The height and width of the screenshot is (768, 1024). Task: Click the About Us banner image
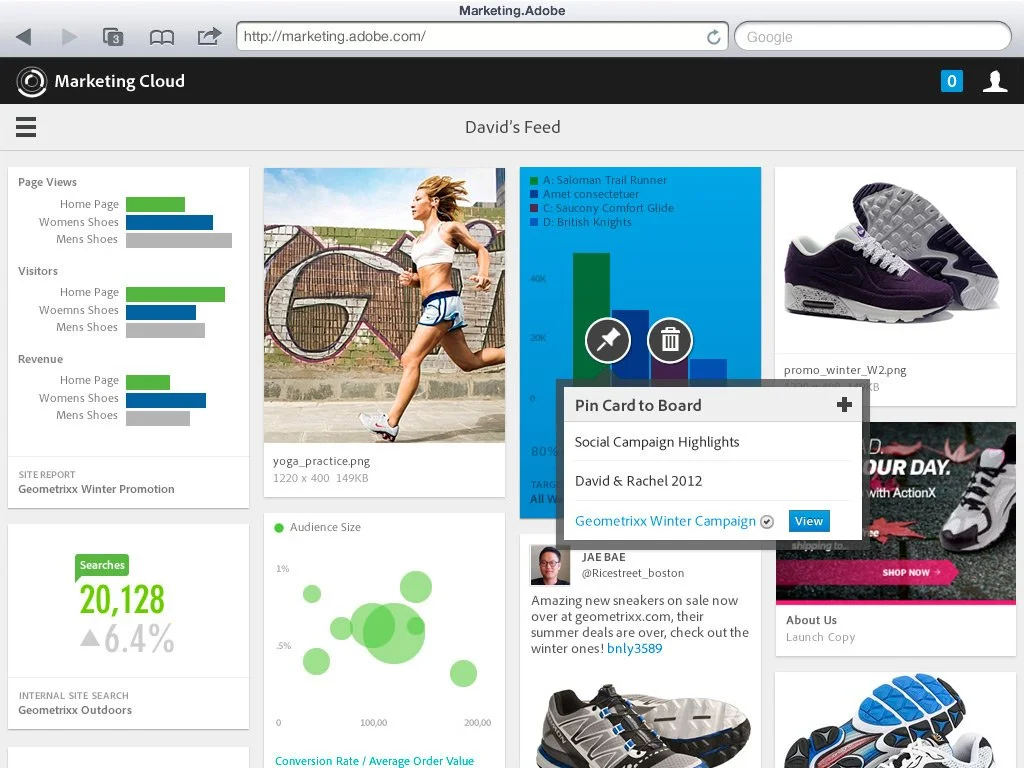tap(895, 513)
